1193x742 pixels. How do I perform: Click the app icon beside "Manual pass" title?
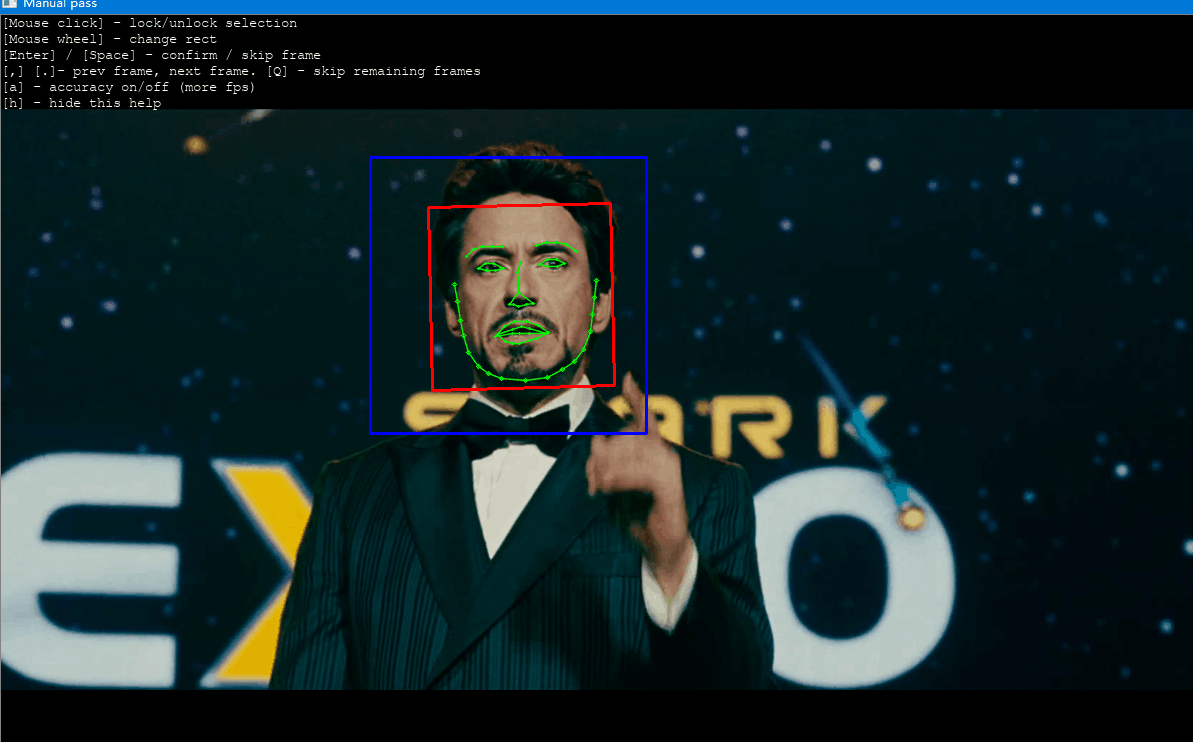[x=9, y=4]
